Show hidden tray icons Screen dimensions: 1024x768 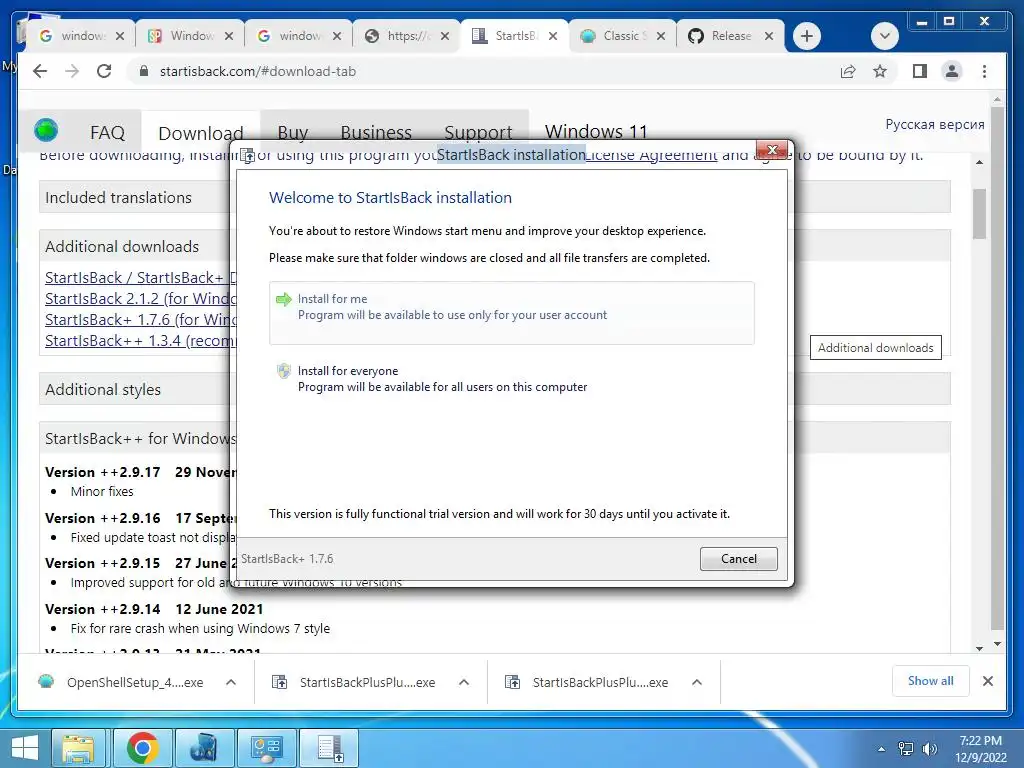click(x=881, y=749)
